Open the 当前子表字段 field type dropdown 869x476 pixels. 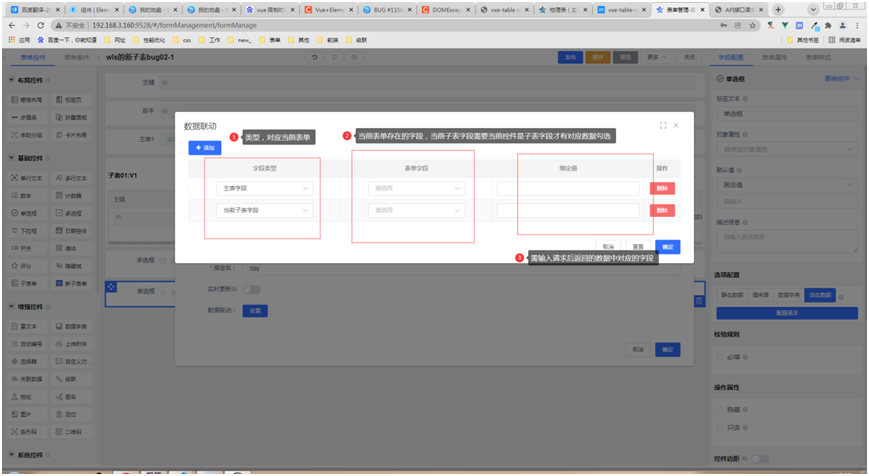(264, 210)
